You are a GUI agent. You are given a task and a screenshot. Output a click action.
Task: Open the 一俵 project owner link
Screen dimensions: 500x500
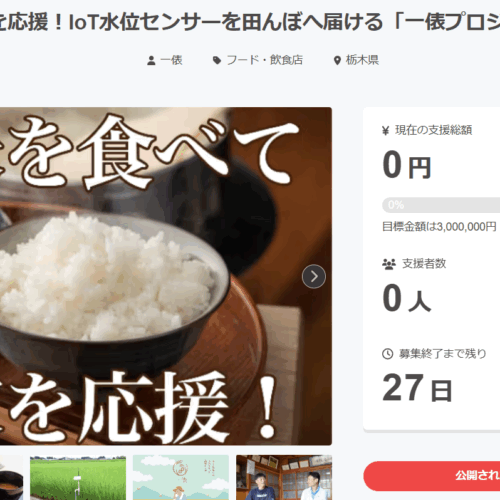tap(171, 60)
